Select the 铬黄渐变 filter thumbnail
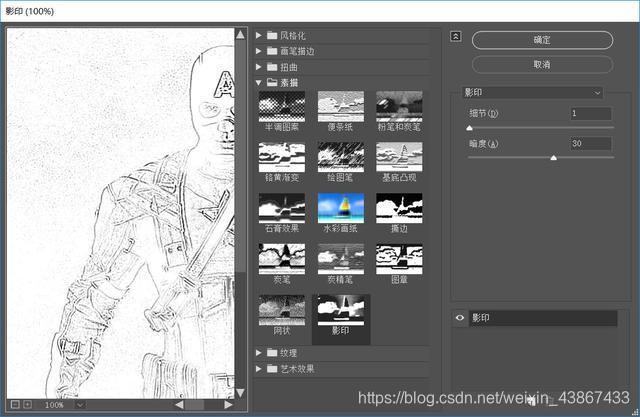 pos(282,157)
